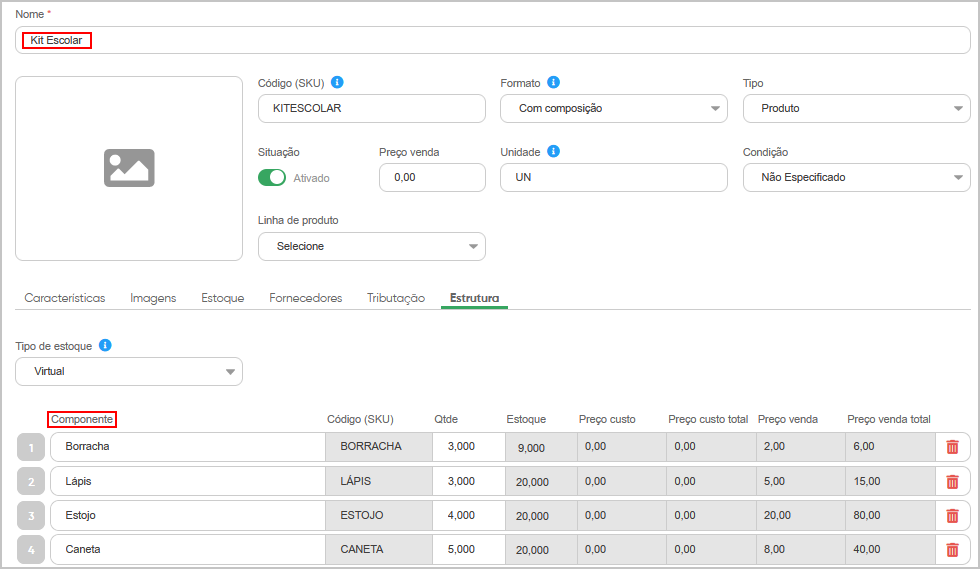Screen dimensions: 980x569
Task: Open the Condição dropdown 'Não Especificado'
Action: tap(856, 178)
